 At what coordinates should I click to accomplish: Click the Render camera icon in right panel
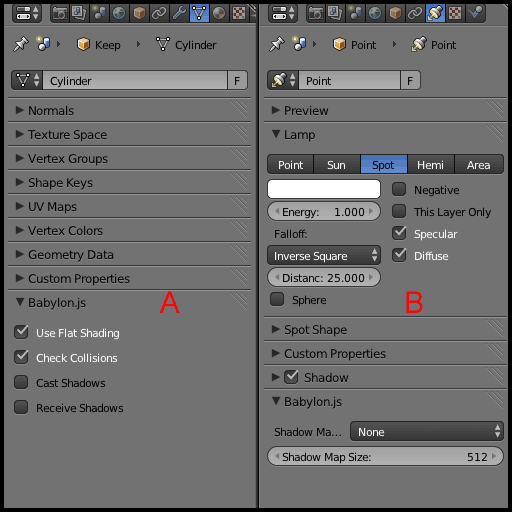point(315,13)
